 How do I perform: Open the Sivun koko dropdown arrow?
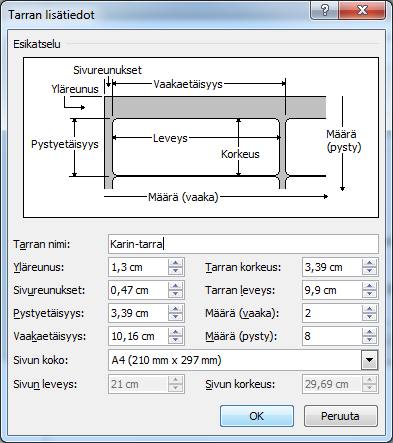(369, 360)
